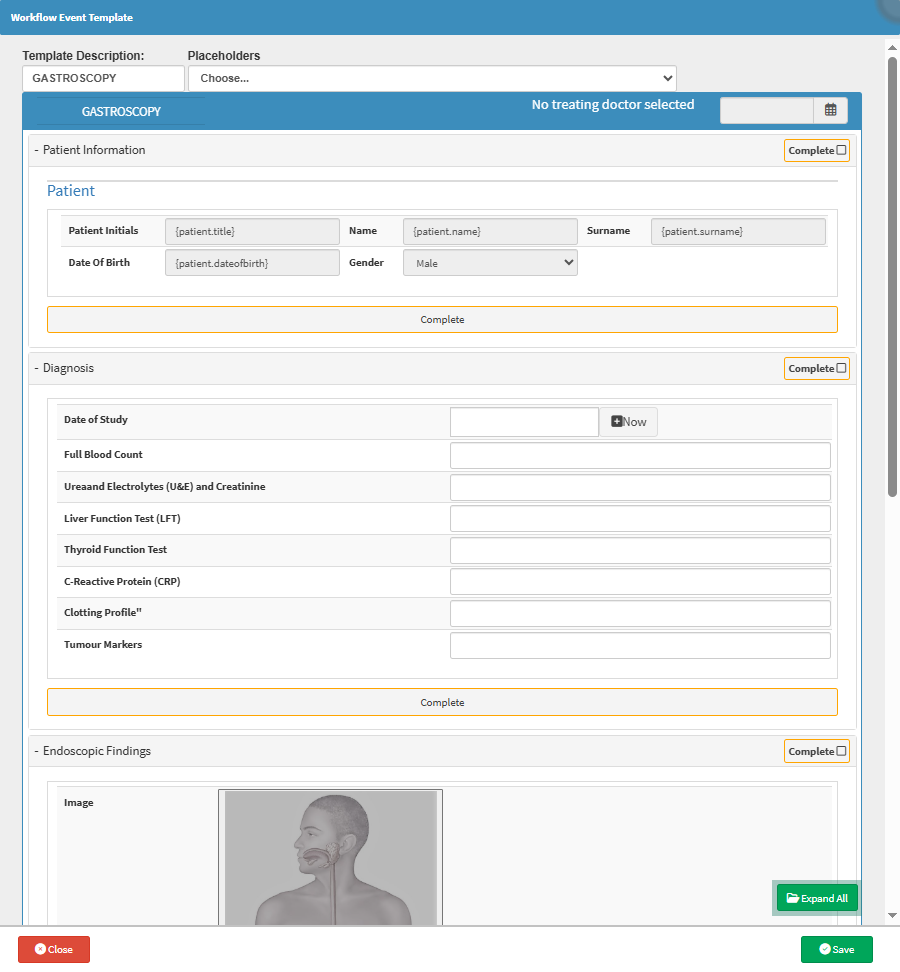The height and width of the screenshot is (972, 900).
Task: Click the Expand All folder button
Action: [817, 898]
